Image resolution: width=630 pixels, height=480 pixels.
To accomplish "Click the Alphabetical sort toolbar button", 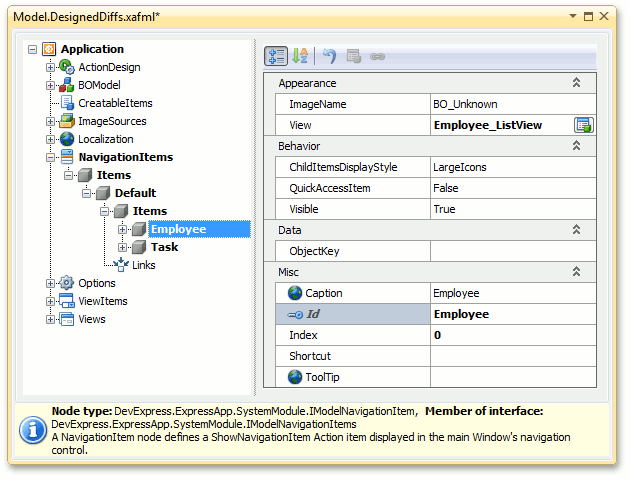I will click(300, 56).
